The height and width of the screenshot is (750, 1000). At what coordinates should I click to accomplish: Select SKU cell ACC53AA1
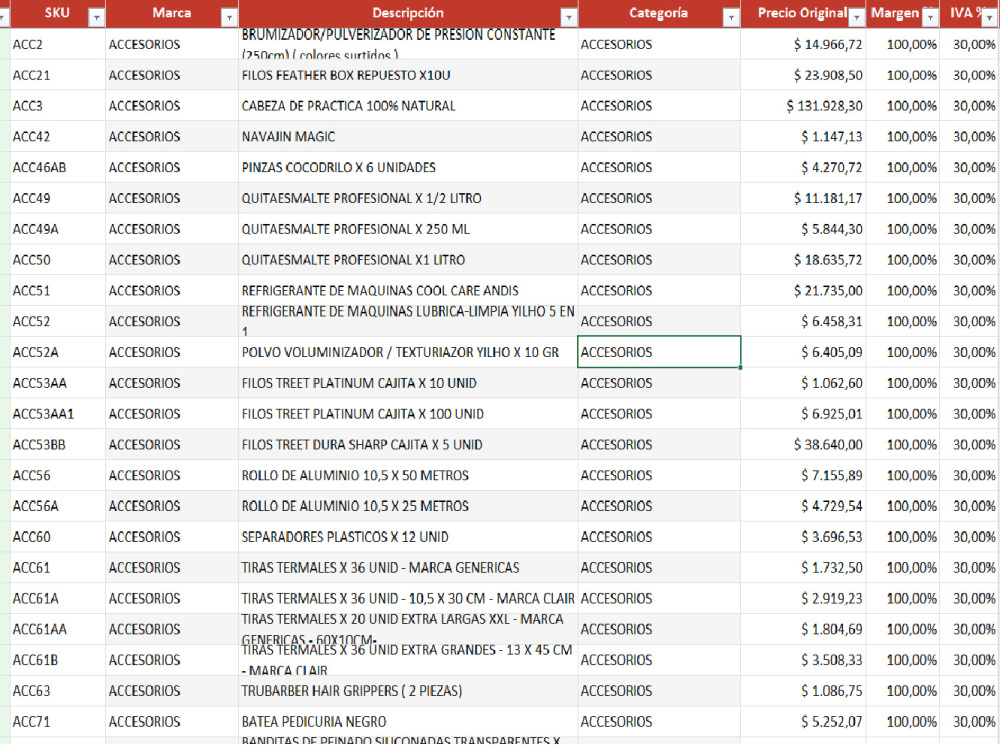57,414
